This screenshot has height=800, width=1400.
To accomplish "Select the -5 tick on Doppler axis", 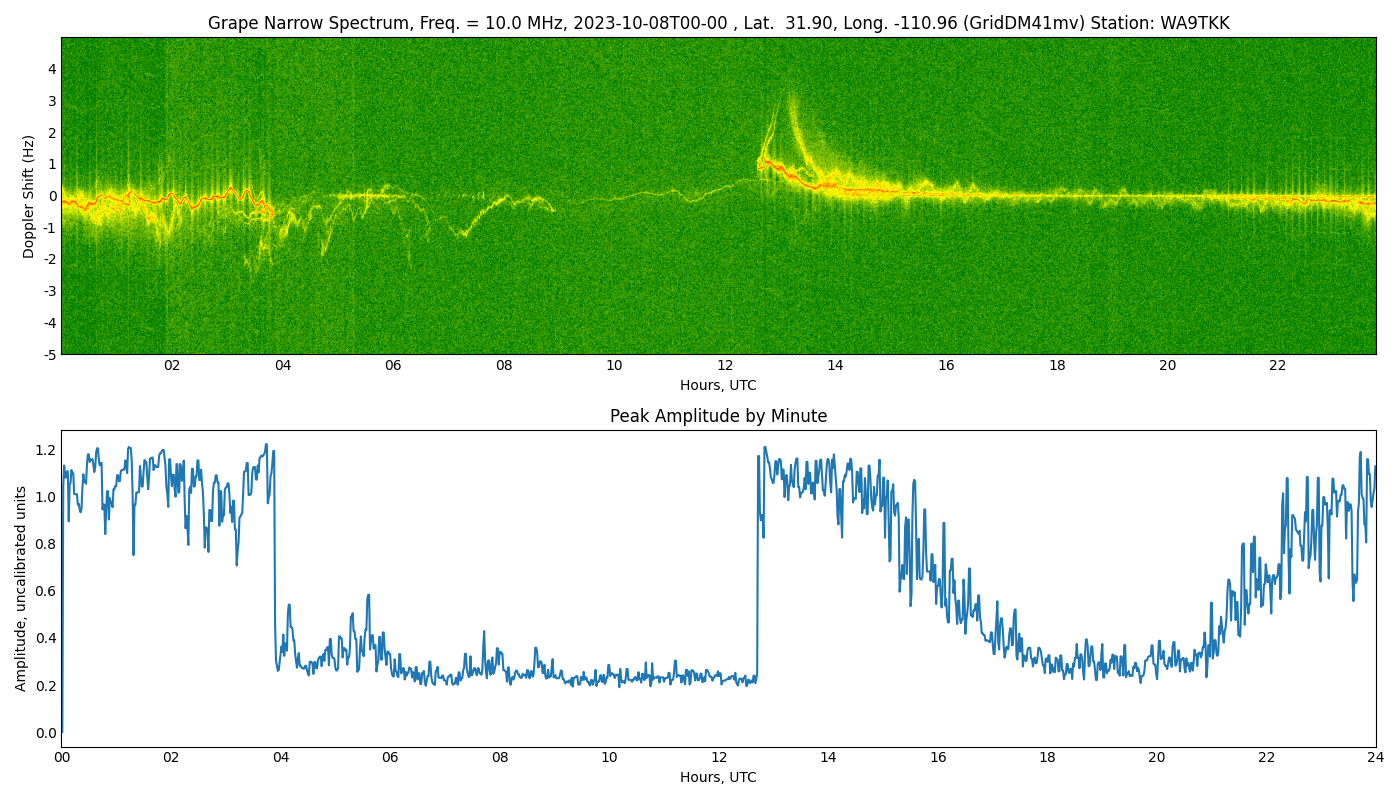I will pyautogui.click(x=48, y=354).
